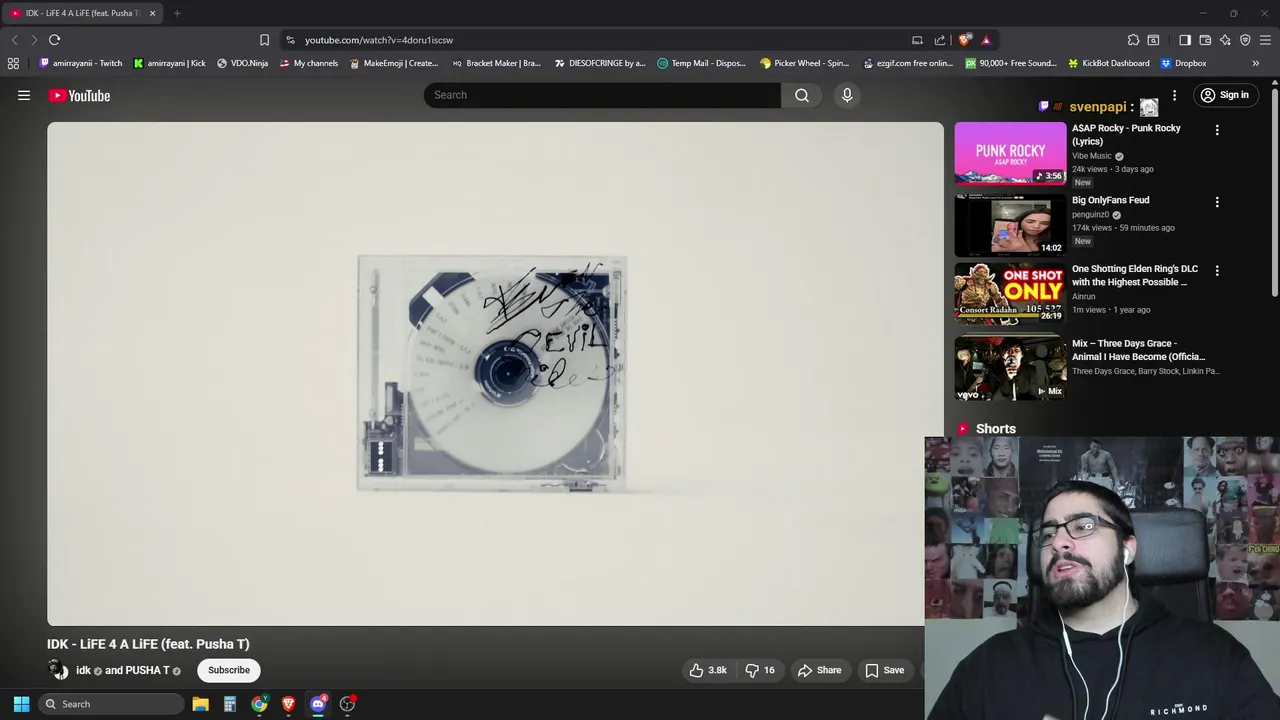Open Three Days Grace Mix thumbnail
This screenshot has width=1280, height=720.
(x=1010, y=368)
